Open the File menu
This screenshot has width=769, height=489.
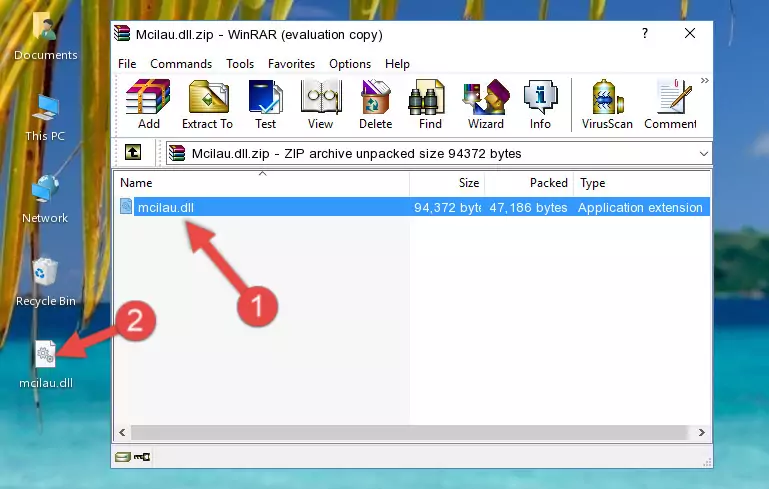pos(127,64)
